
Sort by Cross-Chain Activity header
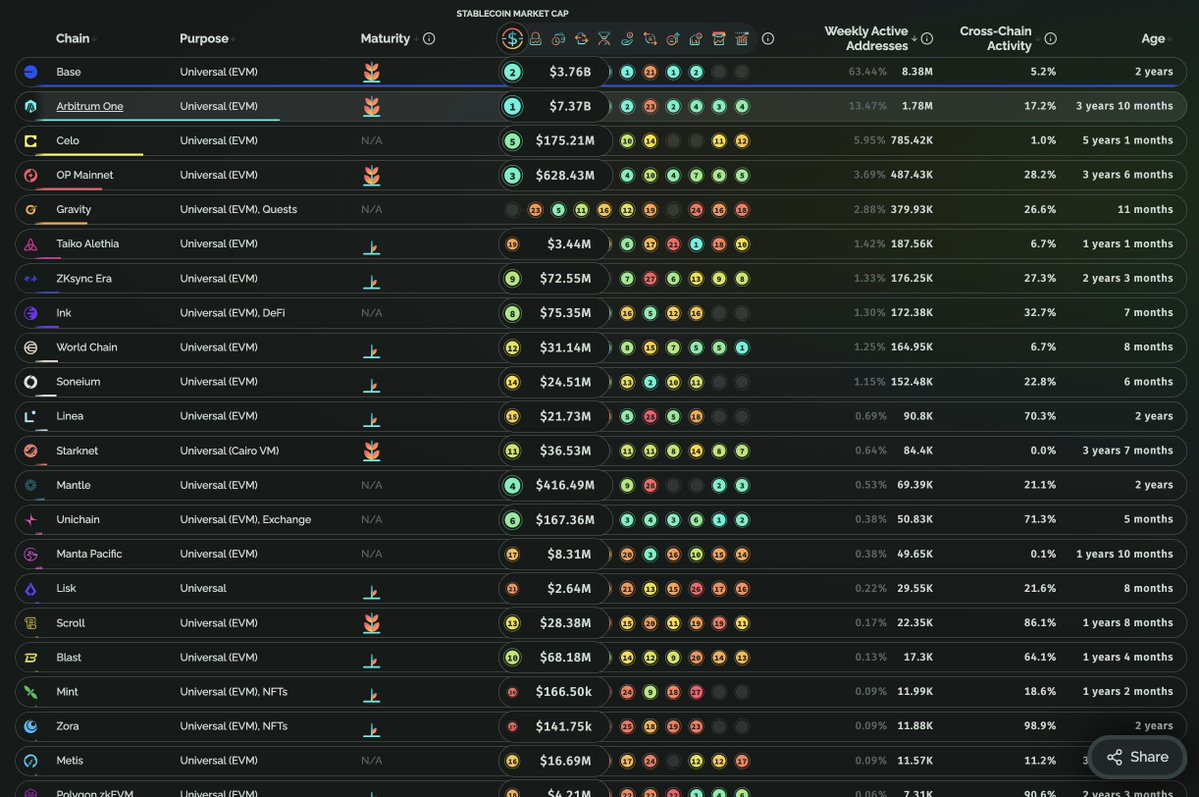[996, 38]
